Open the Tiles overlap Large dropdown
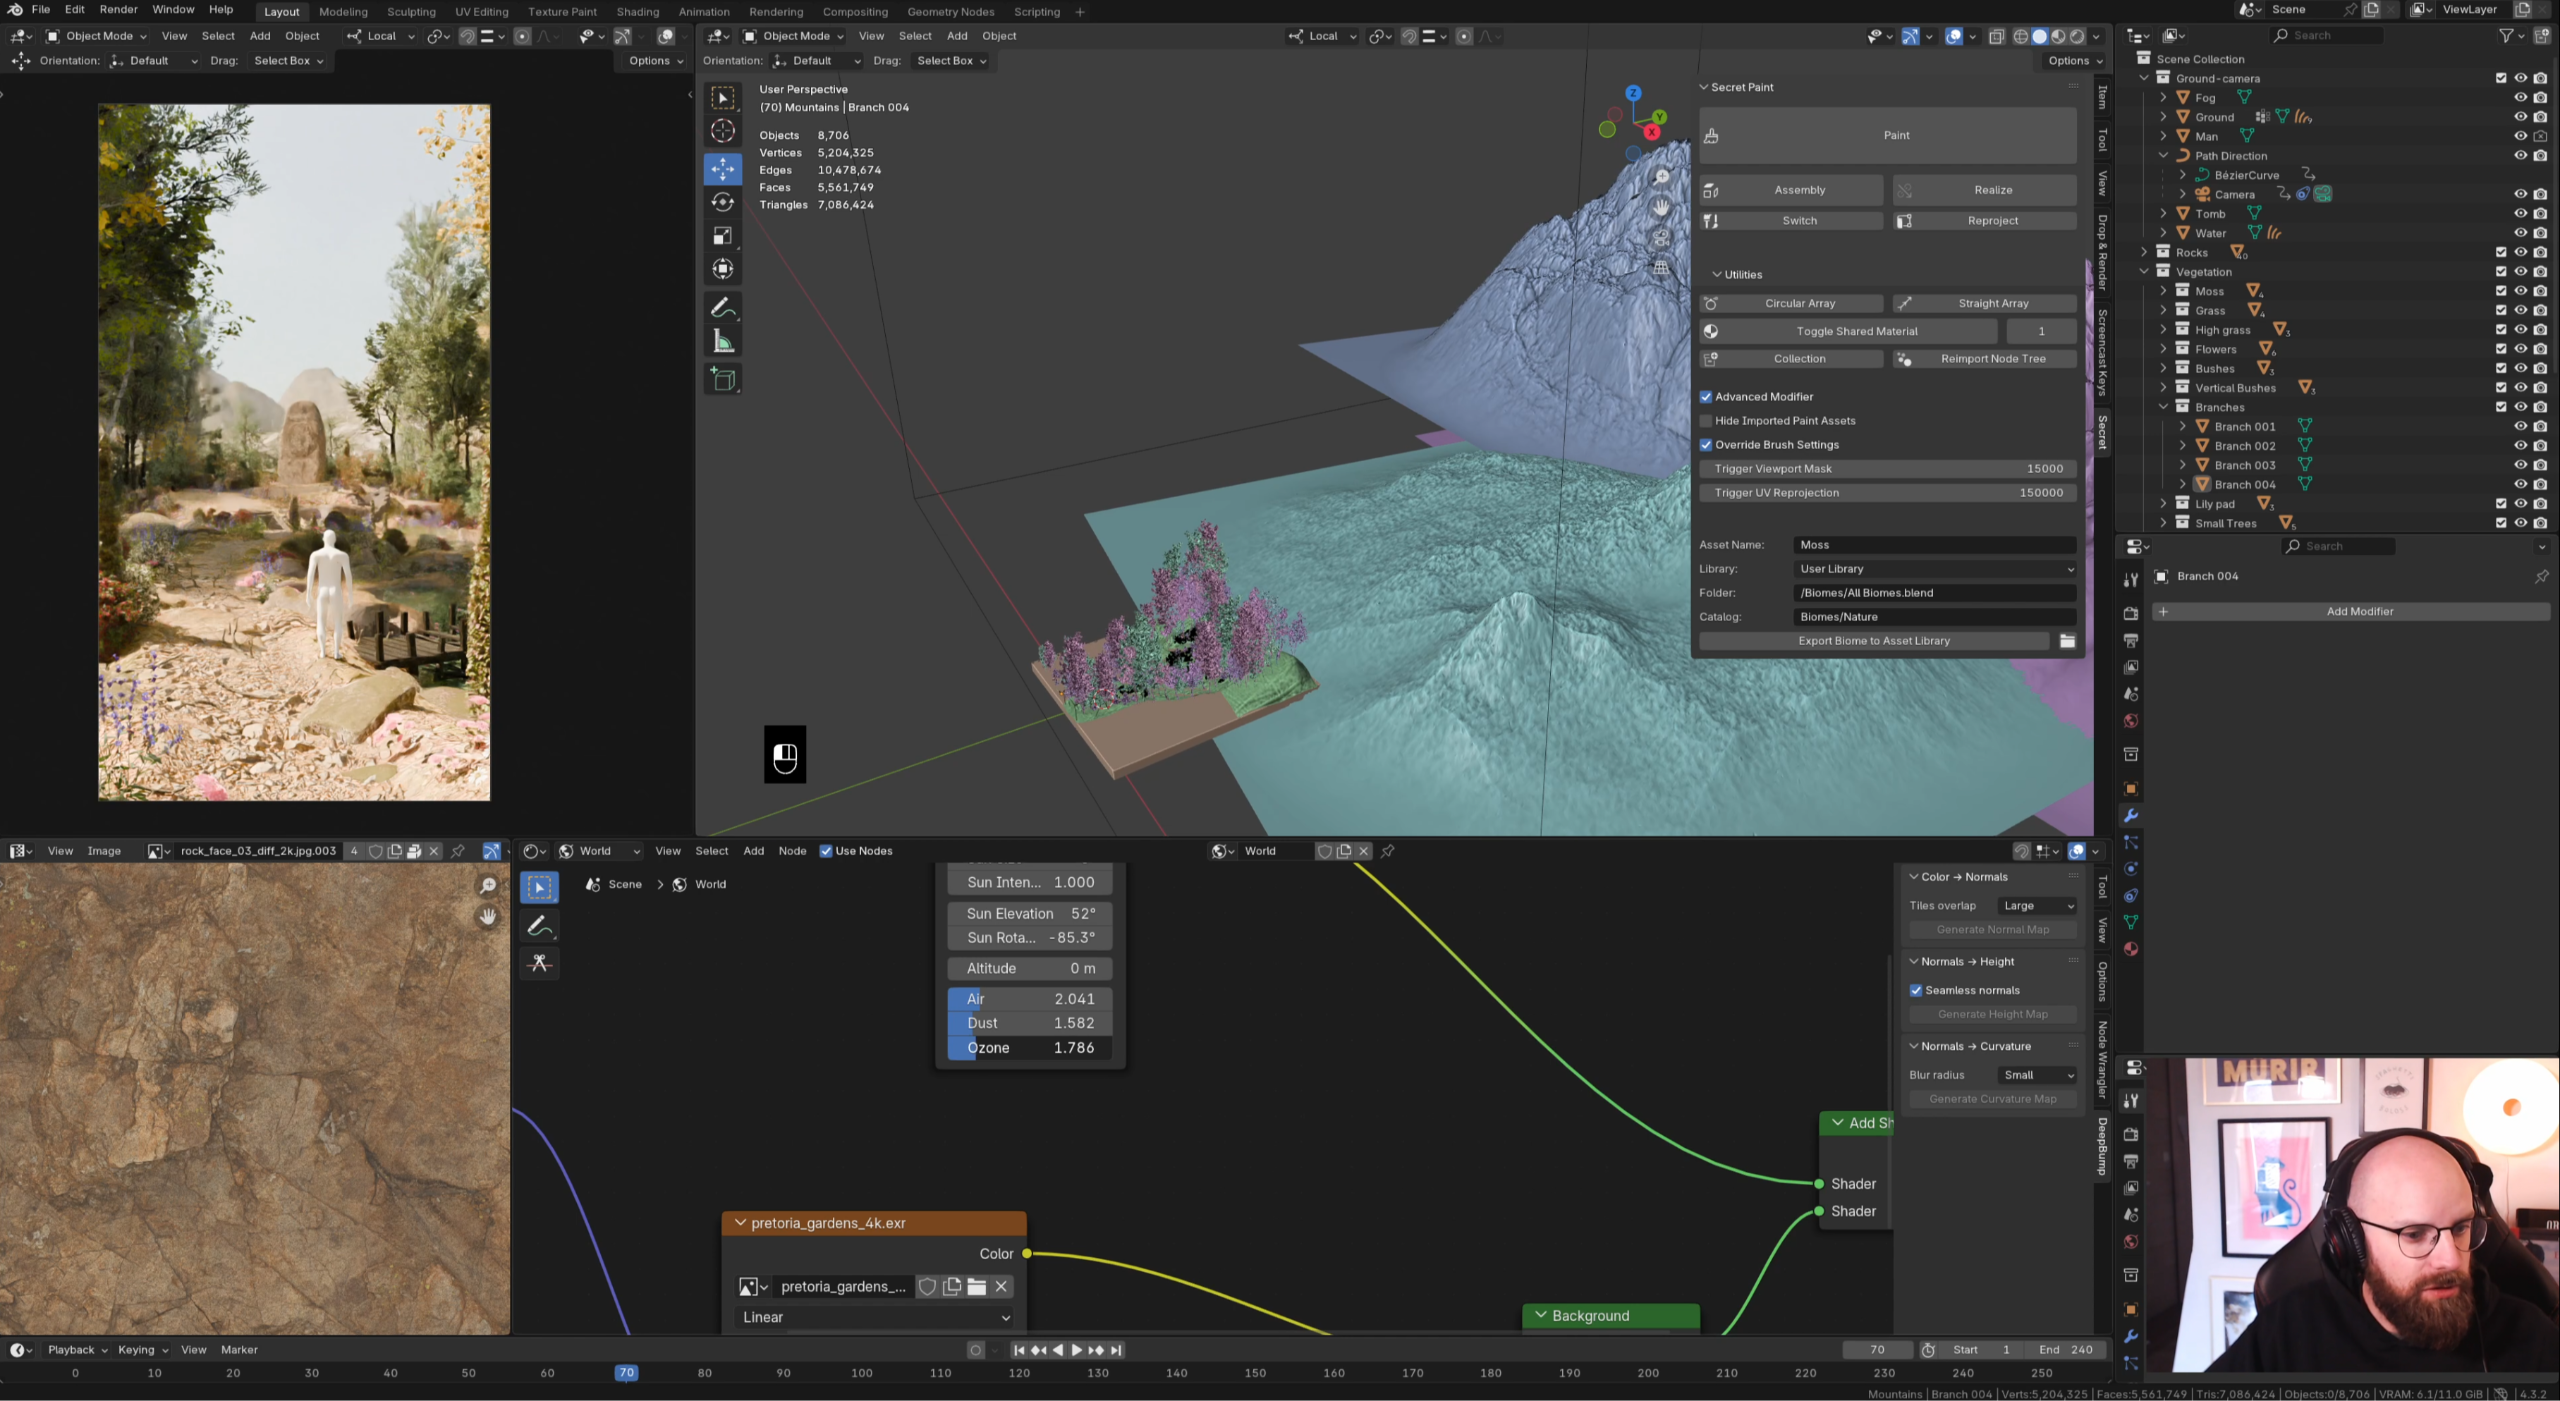The height and width of the screenshot is (1401, 2560). (2038, 906)
